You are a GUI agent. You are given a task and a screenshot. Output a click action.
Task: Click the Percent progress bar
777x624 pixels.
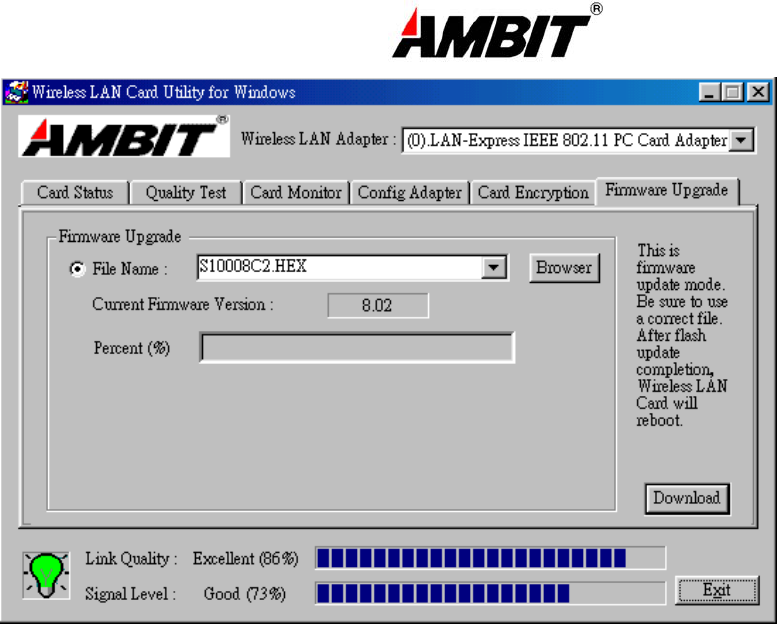click(x=357, y=347)
